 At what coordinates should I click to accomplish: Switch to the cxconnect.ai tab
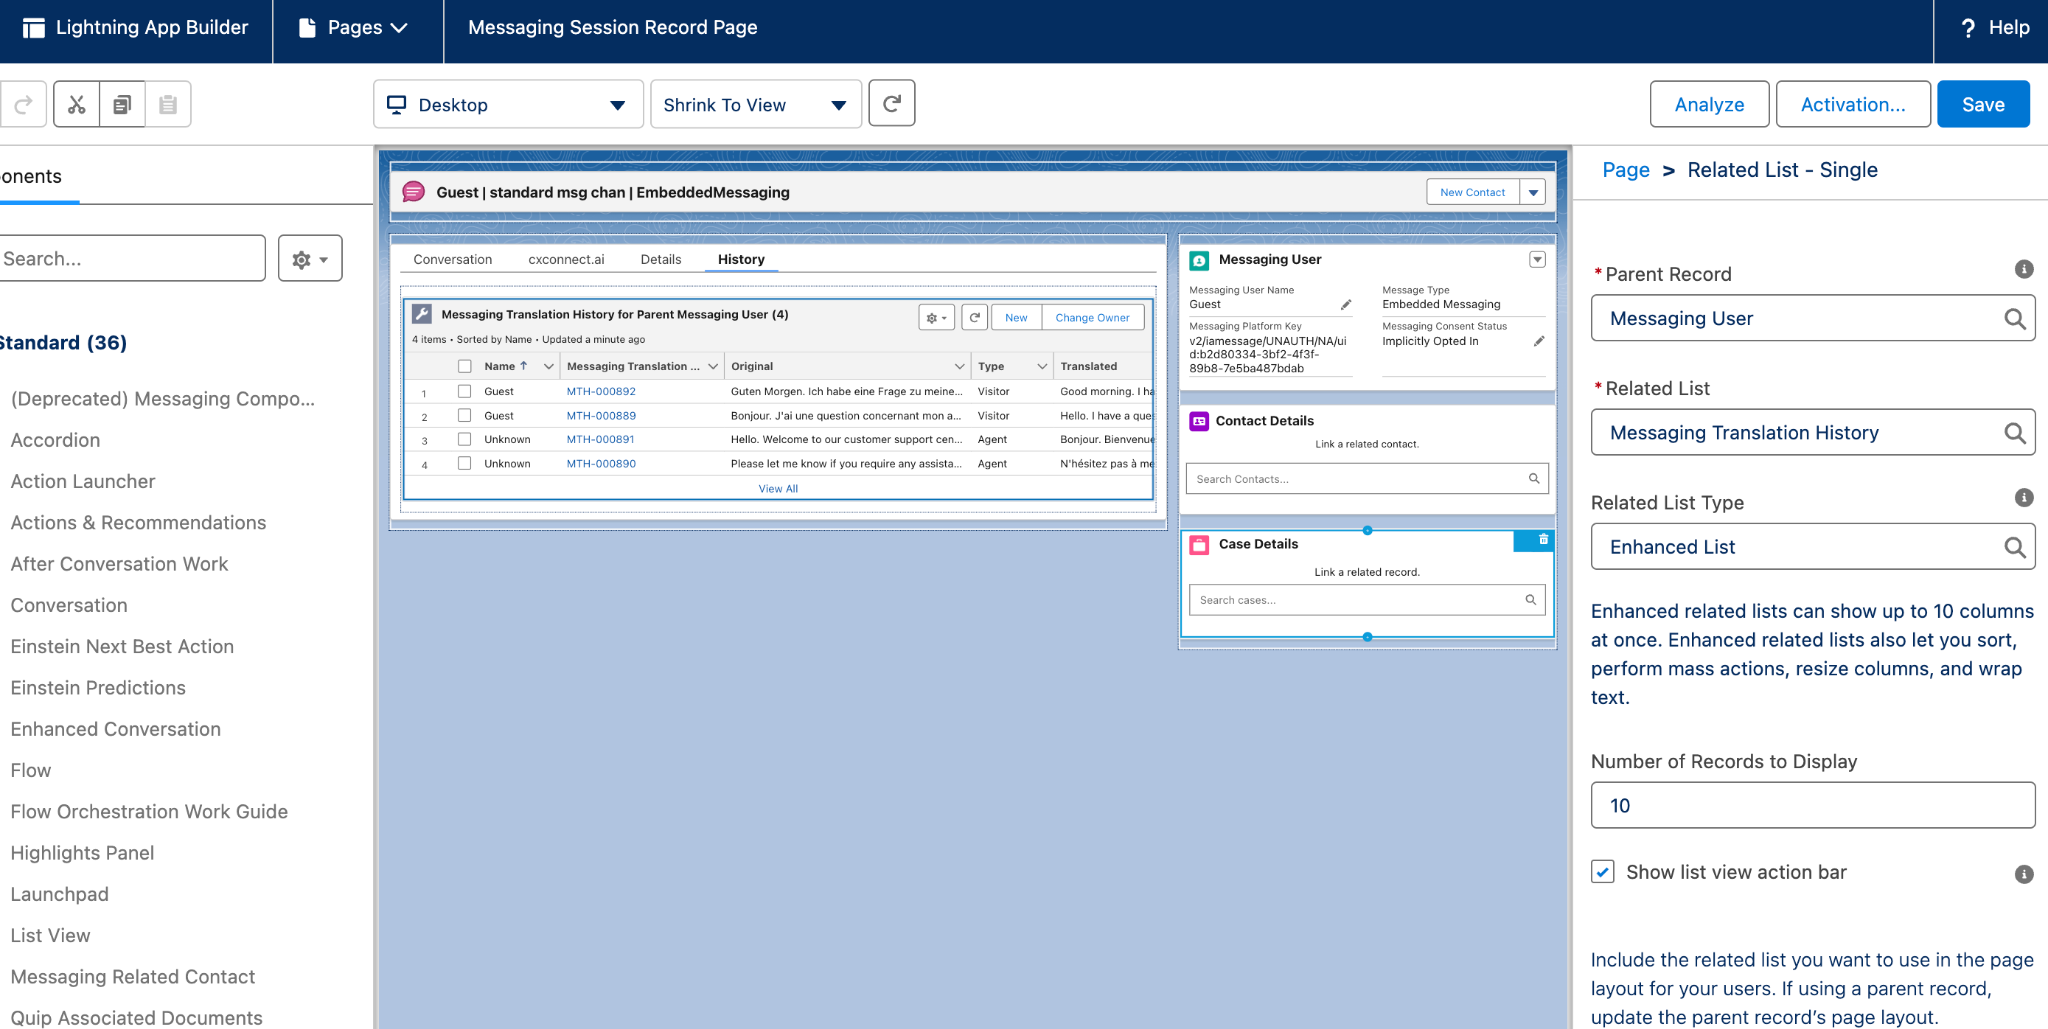click(x=566, y=259)
